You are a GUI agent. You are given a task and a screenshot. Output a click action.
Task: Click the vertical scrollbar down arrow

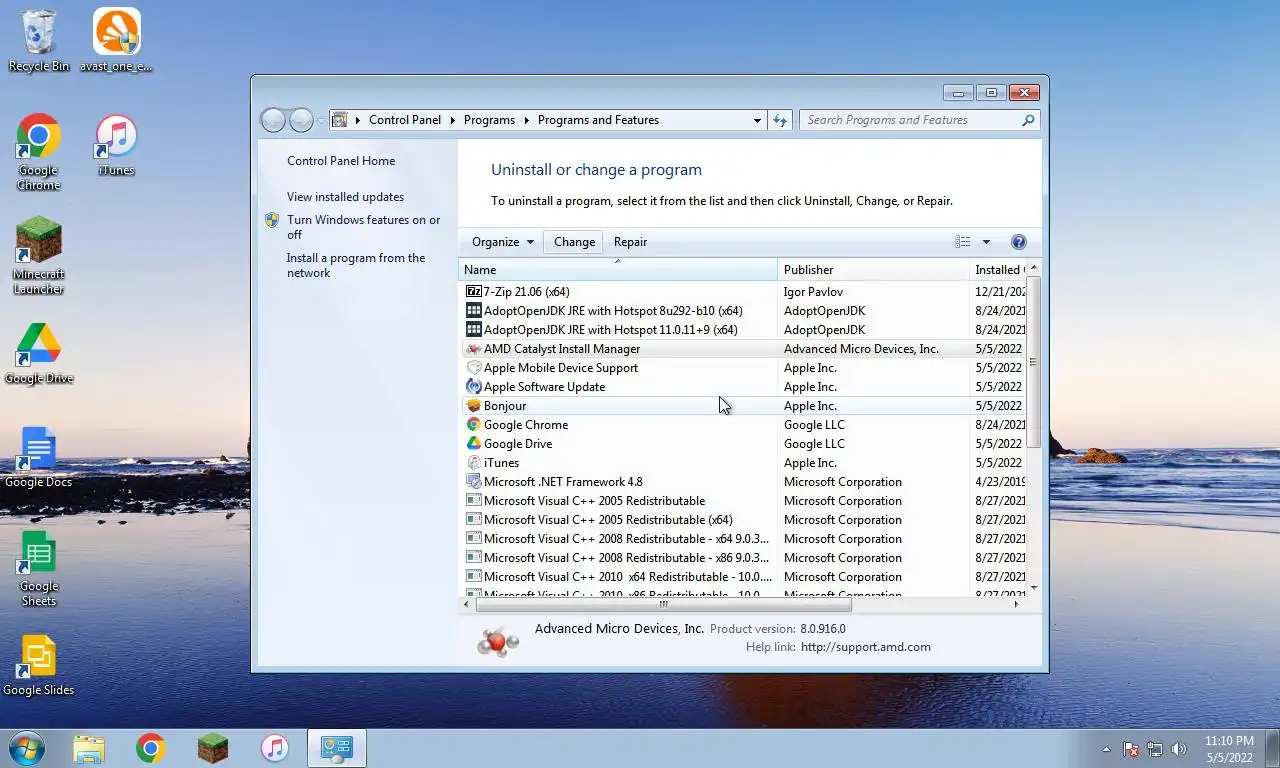[1034, 588]
